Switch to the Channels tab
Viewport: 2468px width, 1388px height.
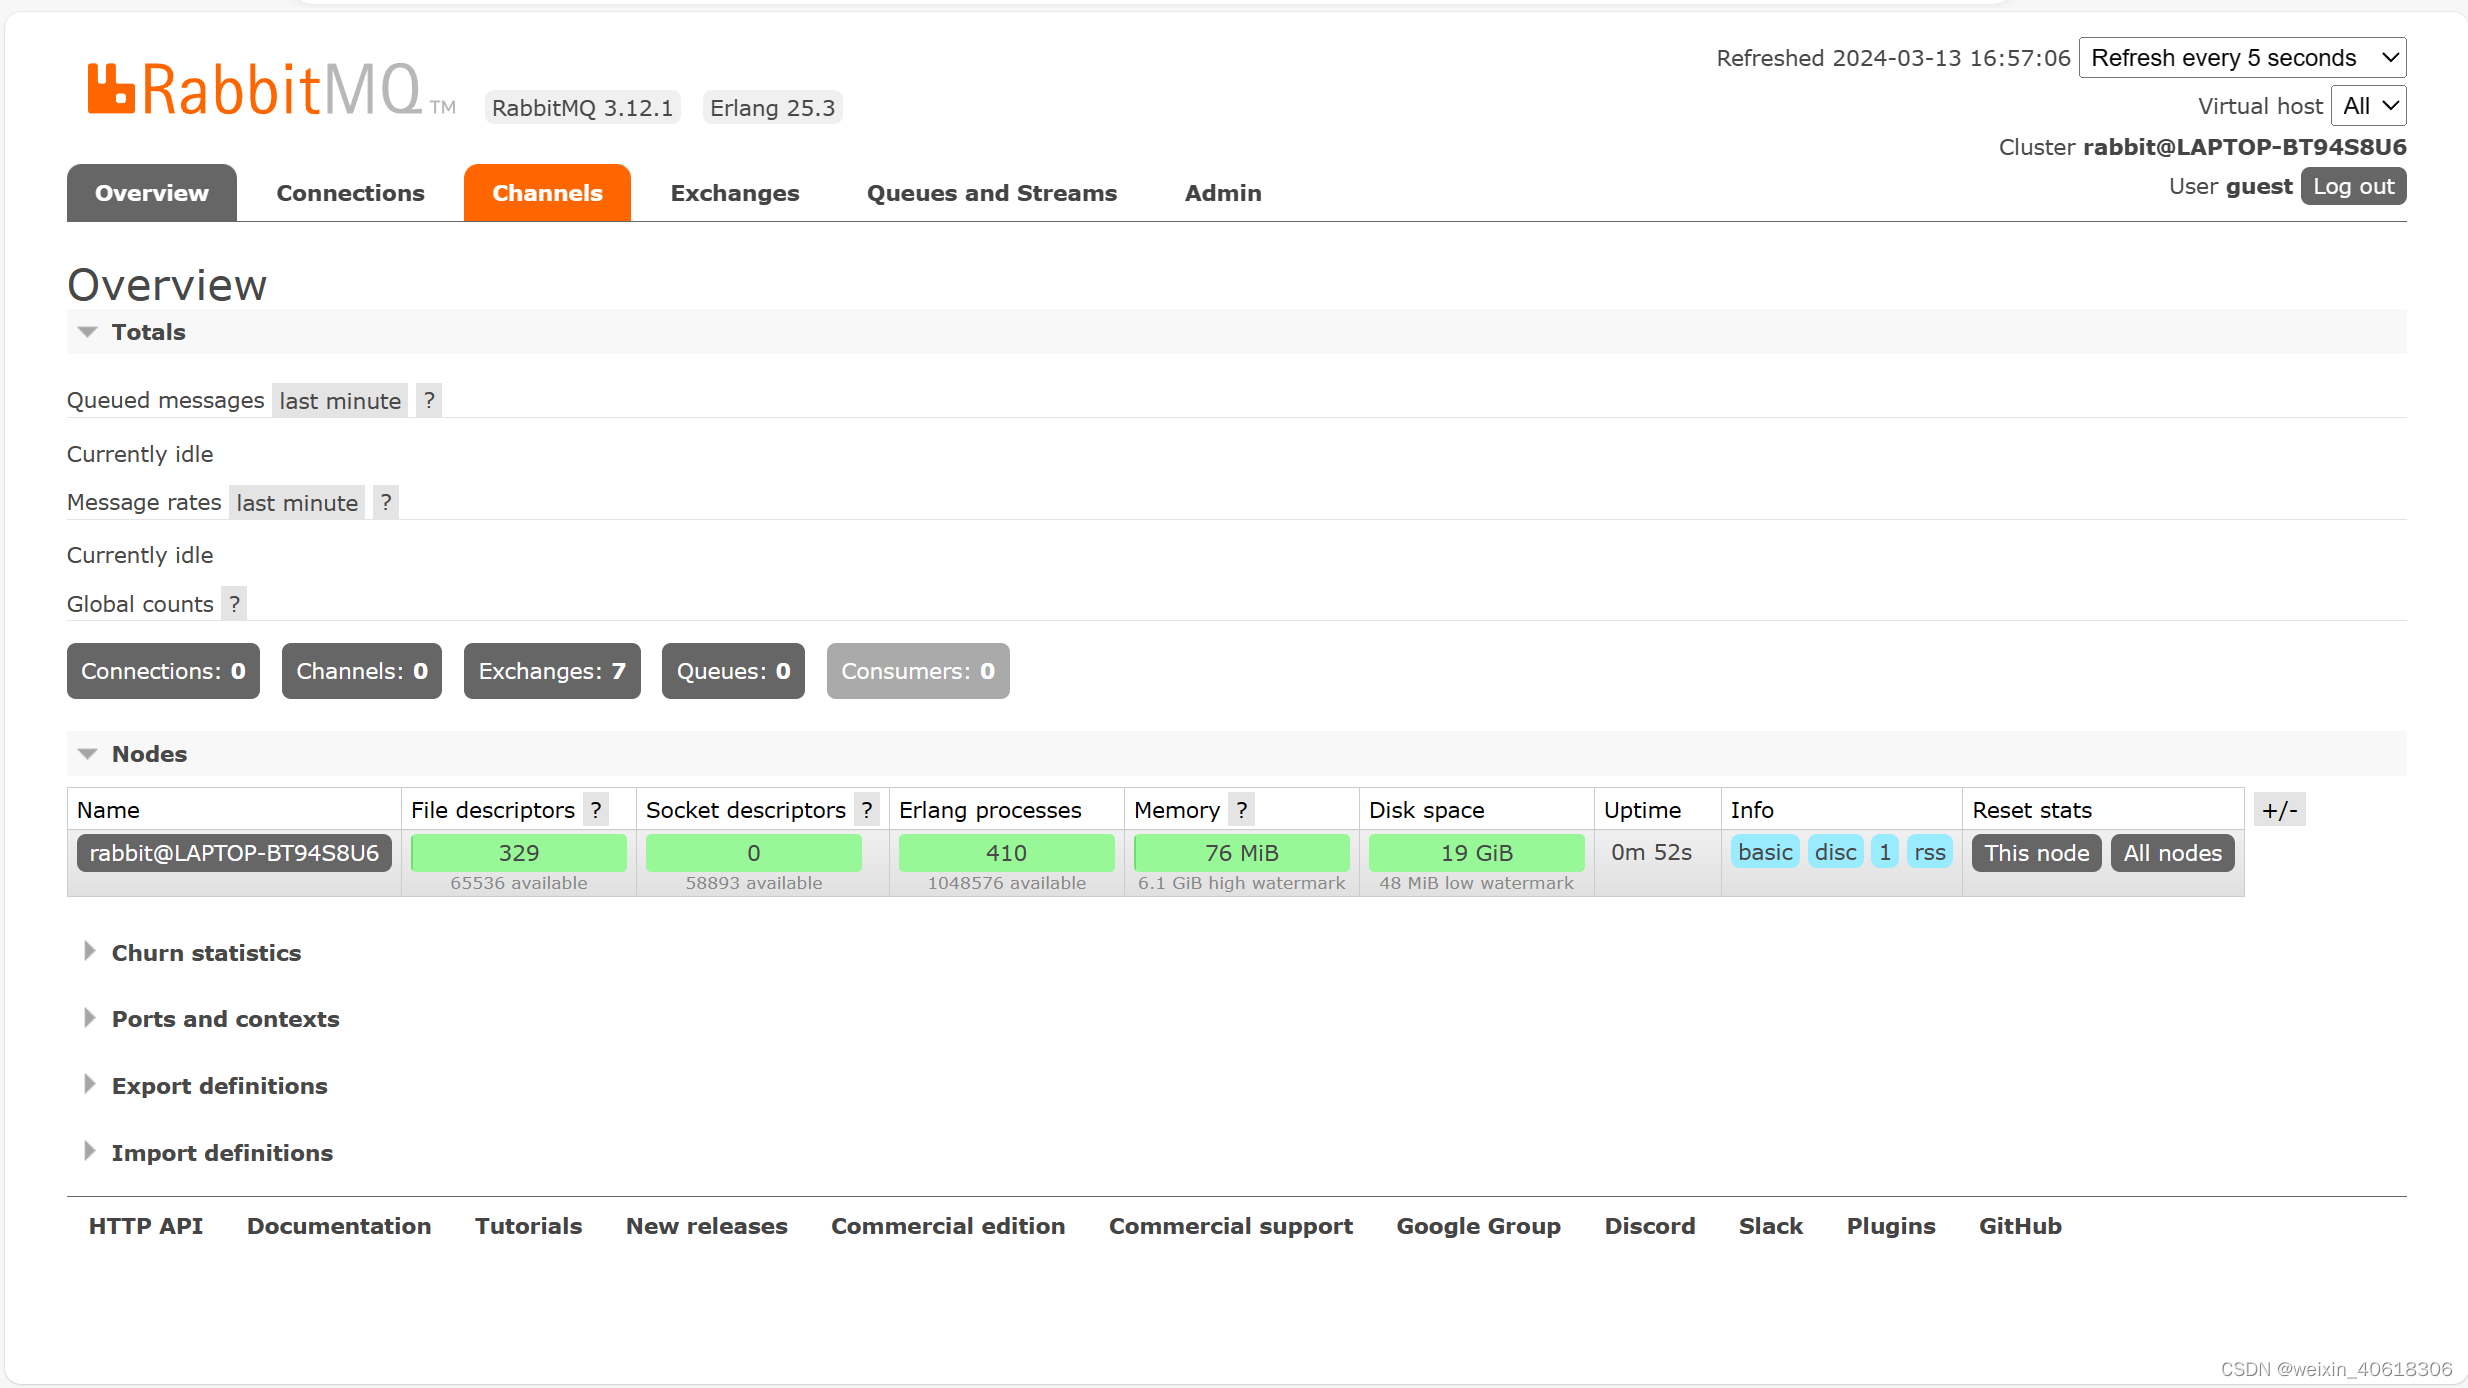tap(547, 193)
